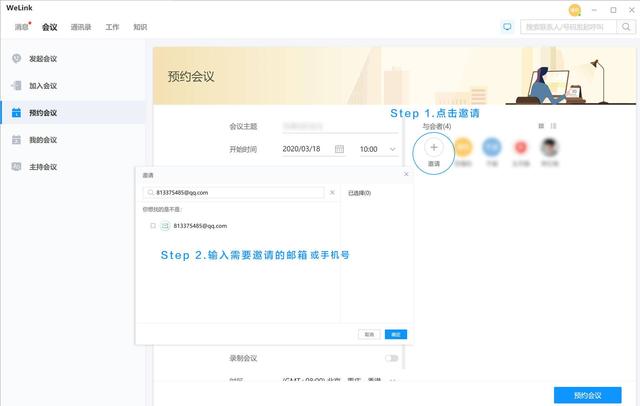Click the 813375485@qq.com result text

pyautogui.click(x=200, y=226)
